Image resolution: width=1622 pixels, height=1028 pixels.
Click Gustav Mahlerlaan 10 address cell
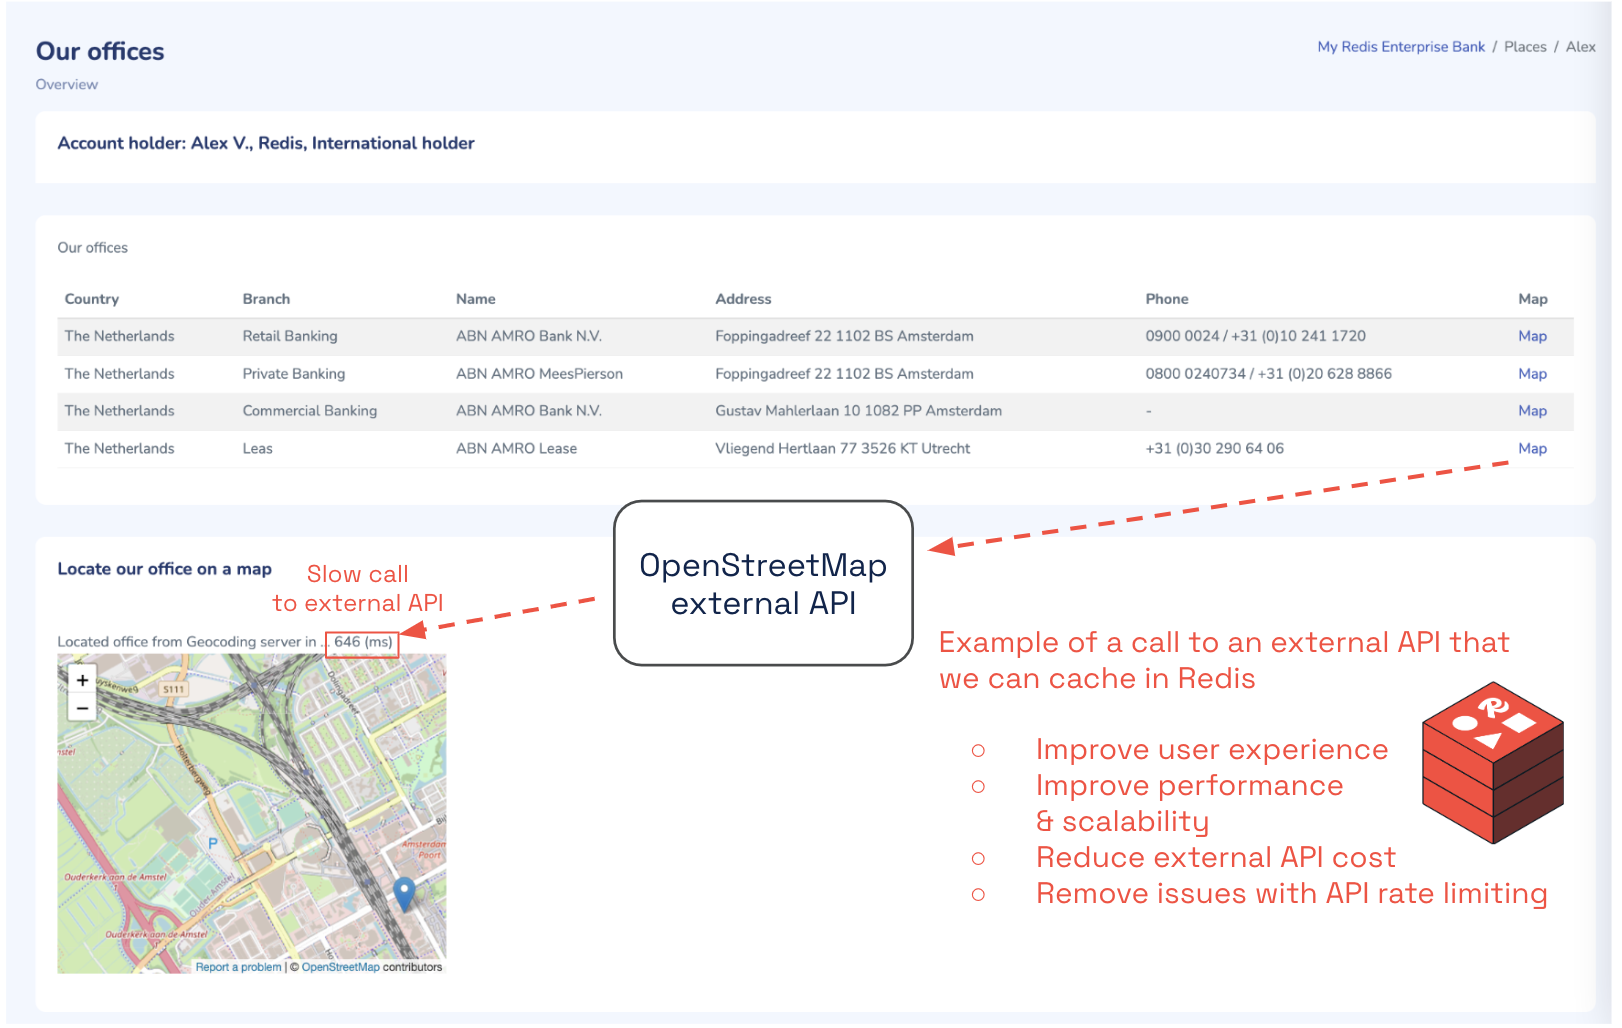coord(858,411)
